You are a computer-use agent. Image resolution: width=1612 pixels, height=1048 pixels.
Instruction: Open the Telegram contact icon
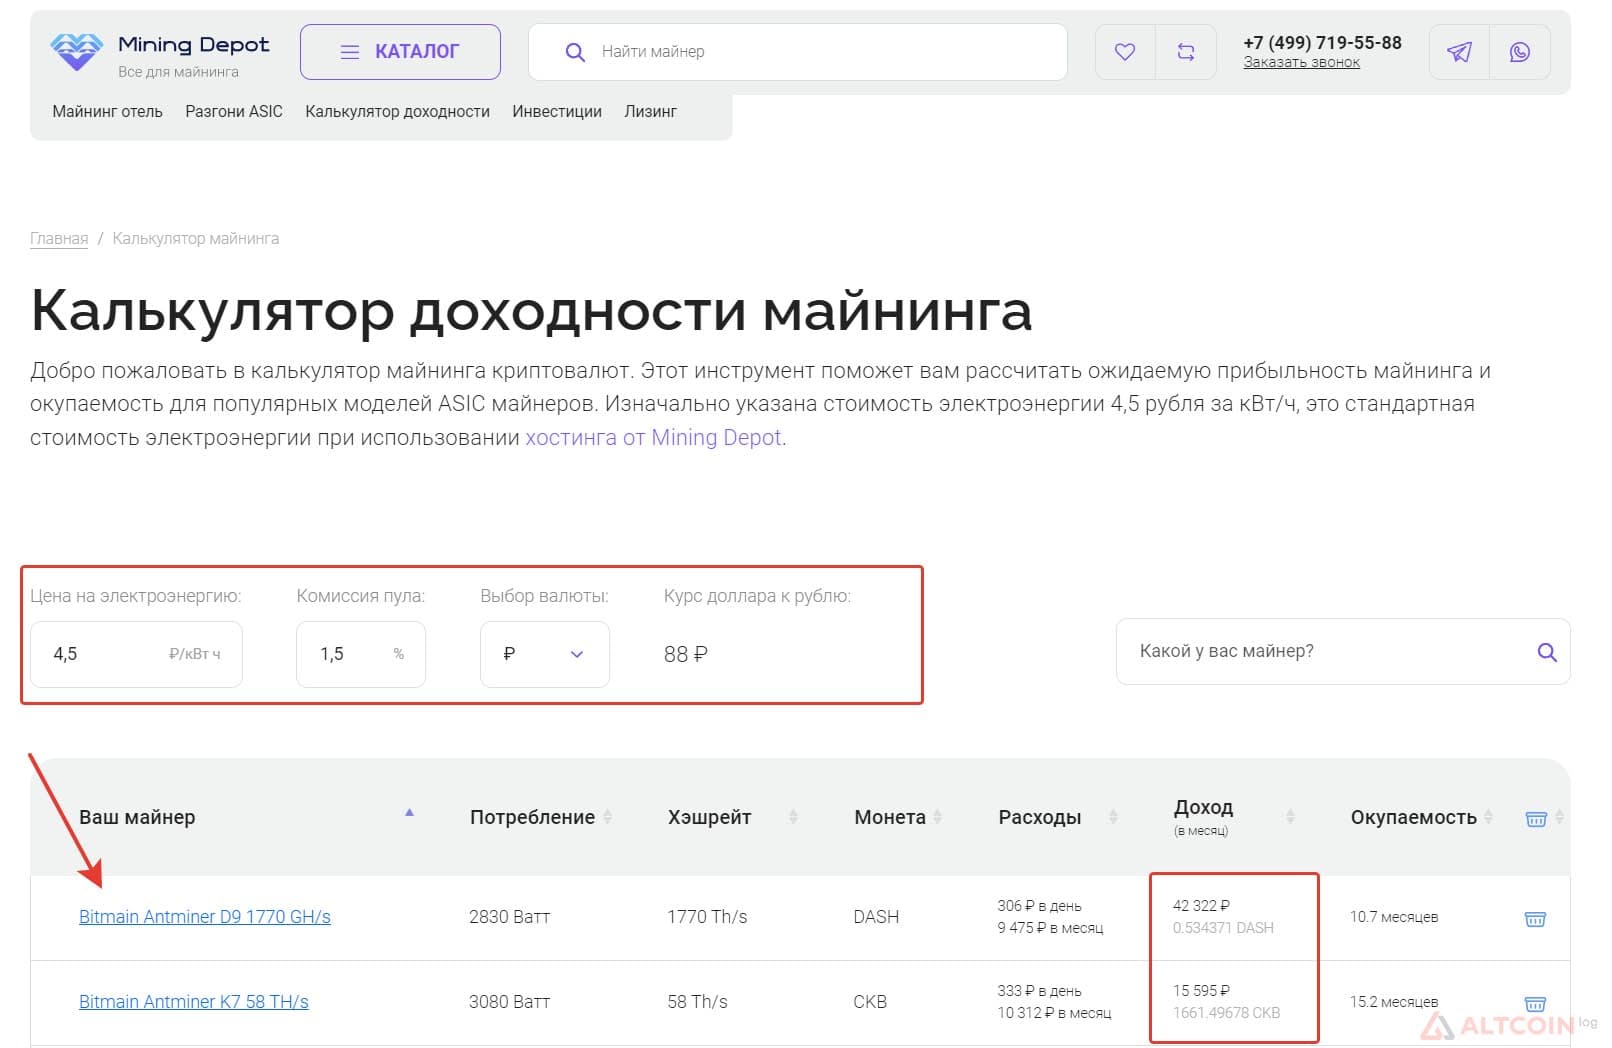(x=1459, y=52)
